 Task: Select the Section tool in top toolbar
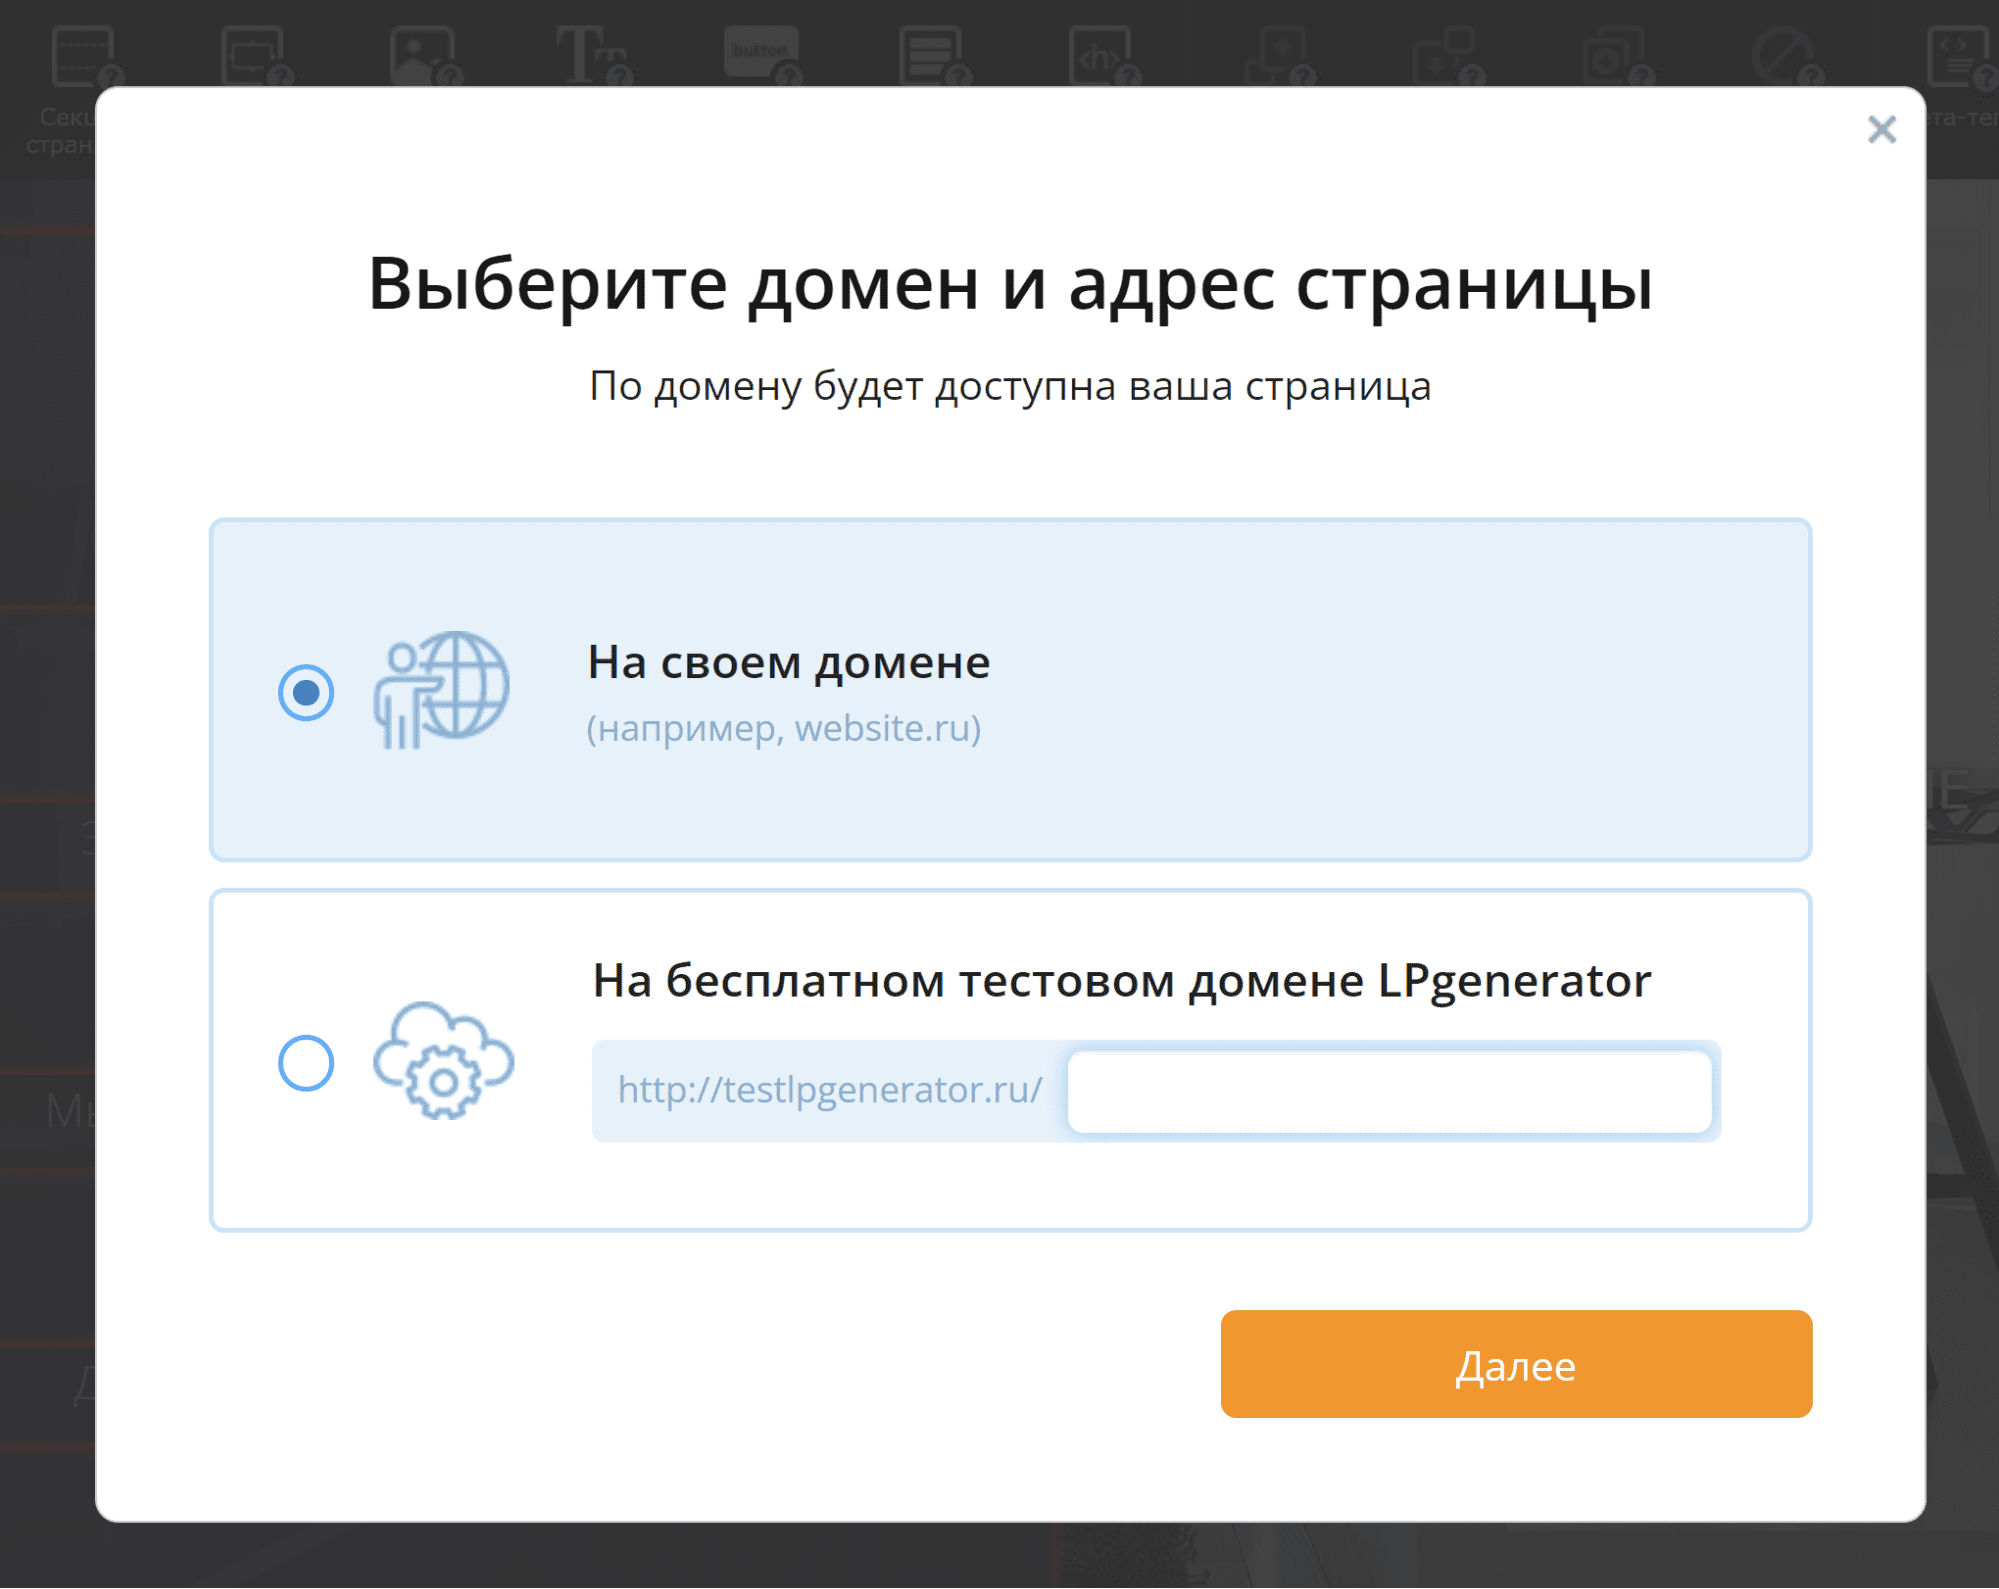[84, 56]
